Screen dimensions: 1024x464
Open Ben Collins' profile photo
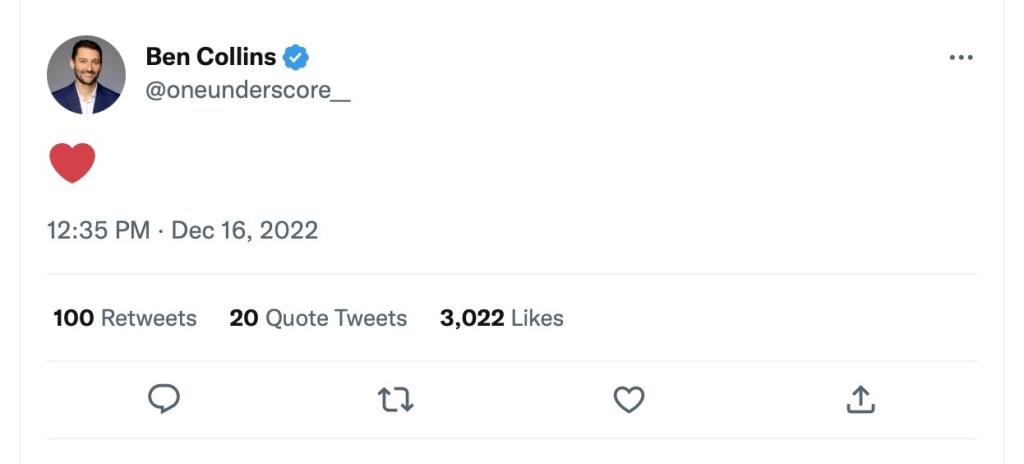86,75
